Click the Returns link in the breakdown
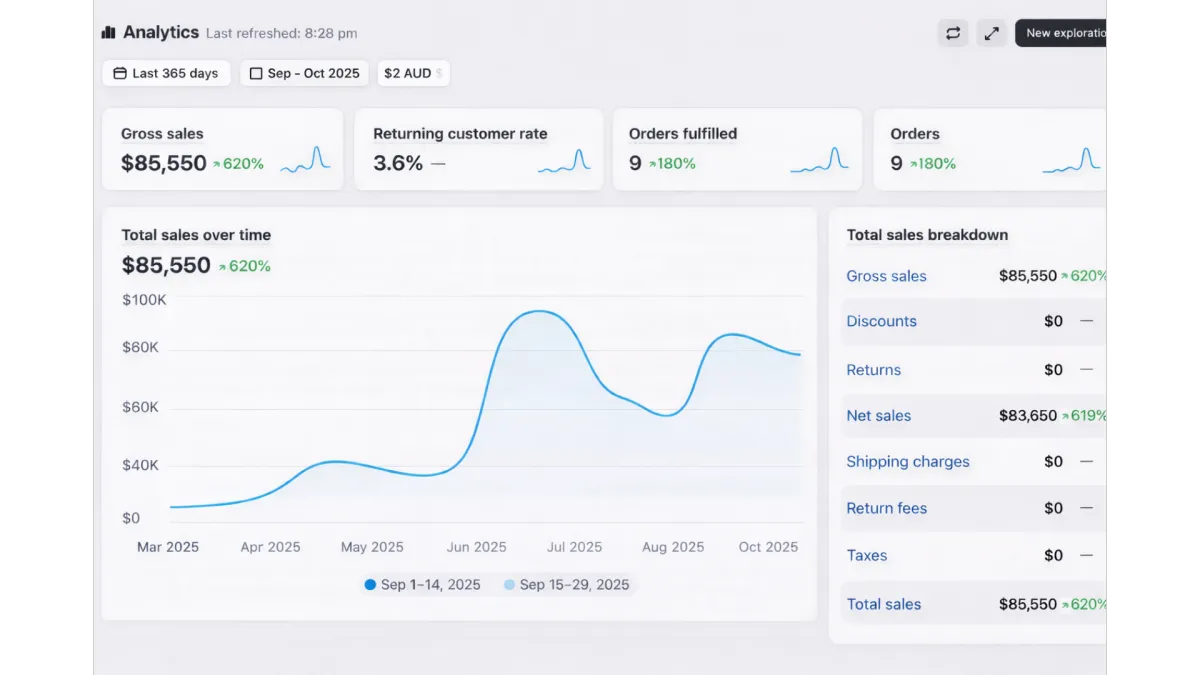Screen dimensions: 1200x675 (873, 370)
